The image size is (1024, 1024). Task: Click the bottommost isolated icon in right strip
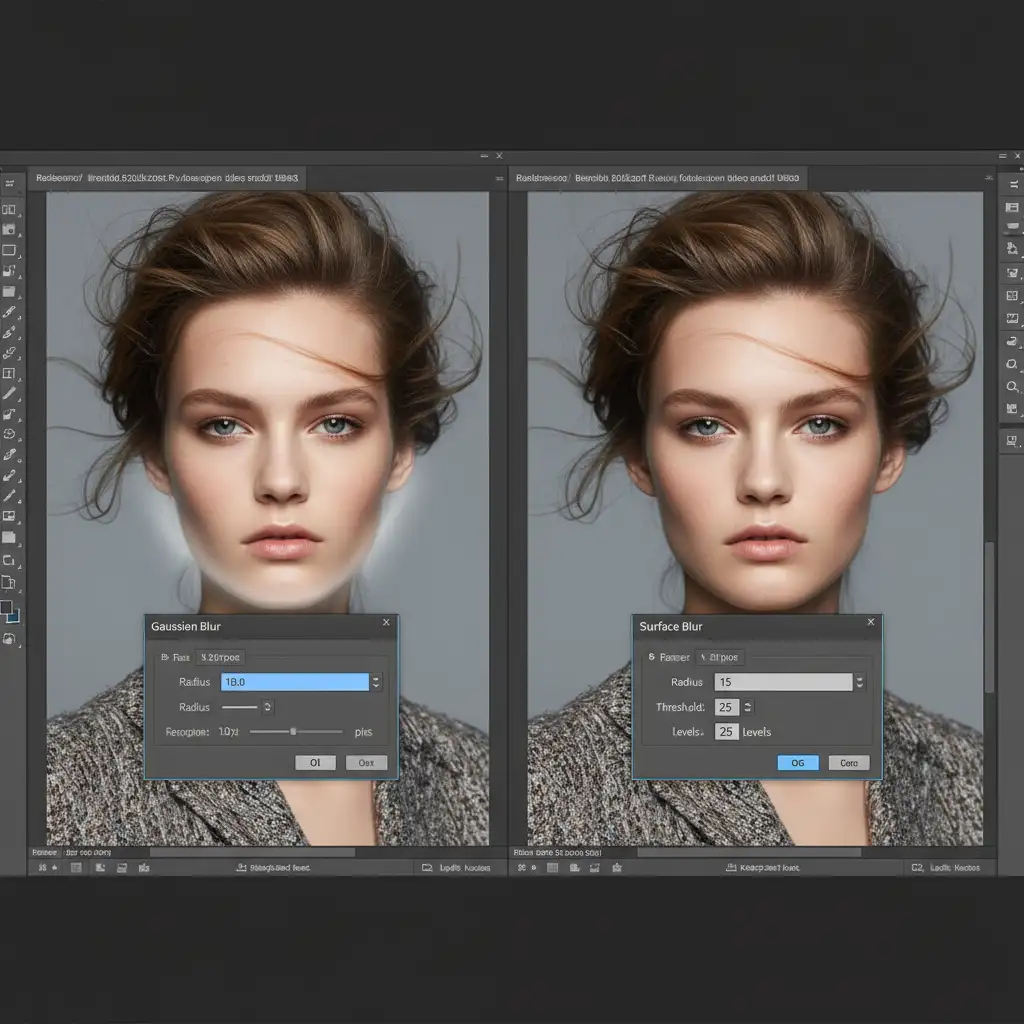click(1012, 440)
